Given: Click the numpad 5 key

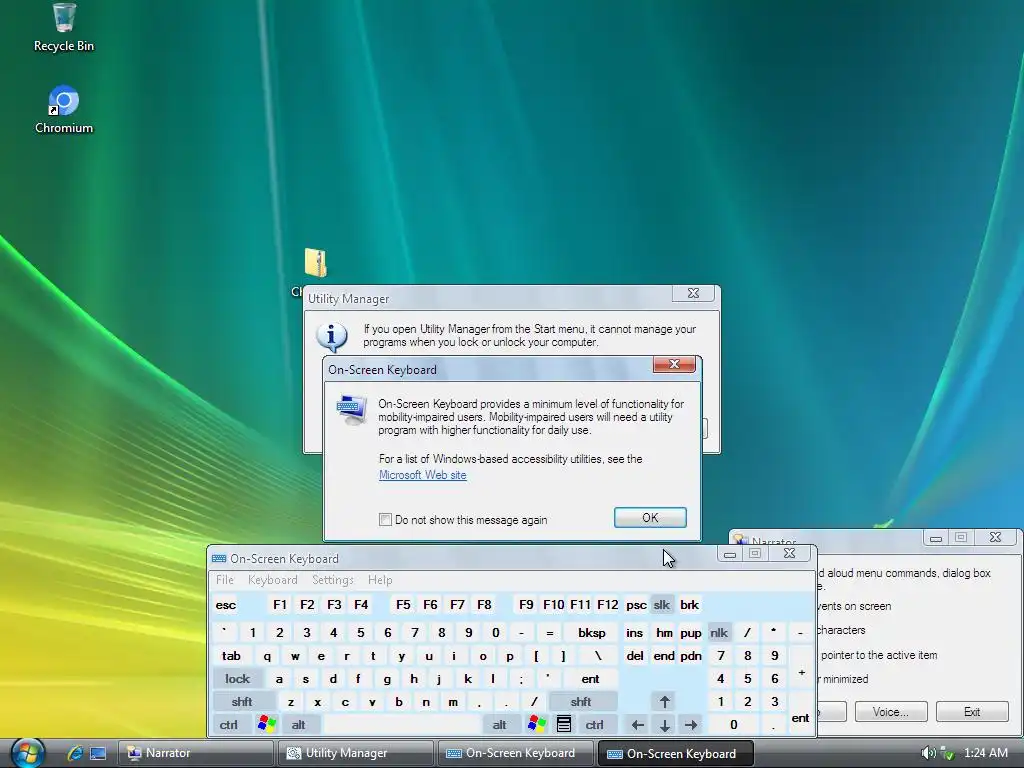Looking at the screenshot, I should pos(747,679).
